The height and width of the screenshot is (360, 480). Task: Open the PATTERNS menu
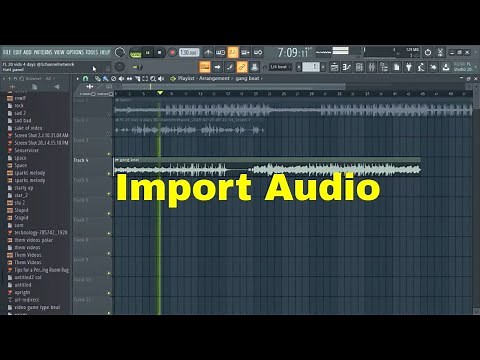[x=43, y=52]
